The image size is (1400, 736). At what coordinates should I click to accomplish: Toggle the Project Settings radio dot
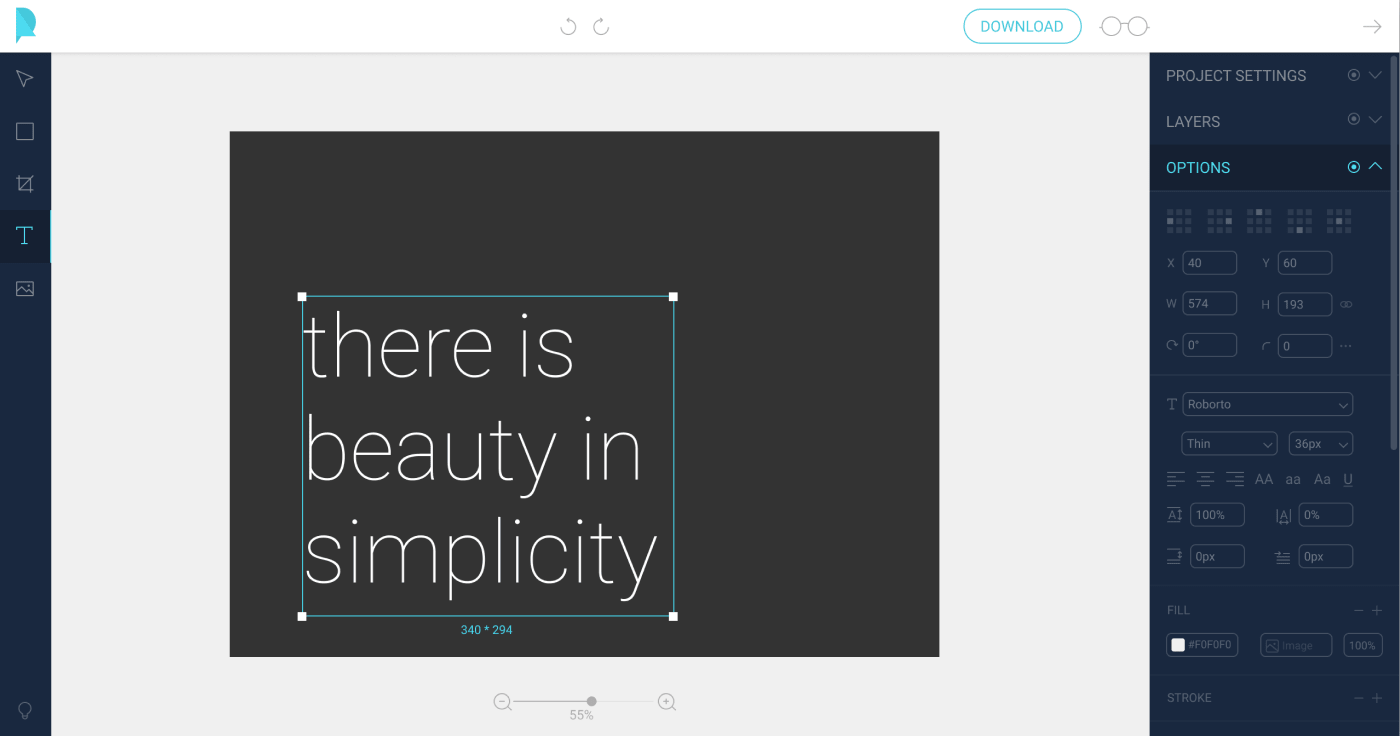coord(1353,75)
